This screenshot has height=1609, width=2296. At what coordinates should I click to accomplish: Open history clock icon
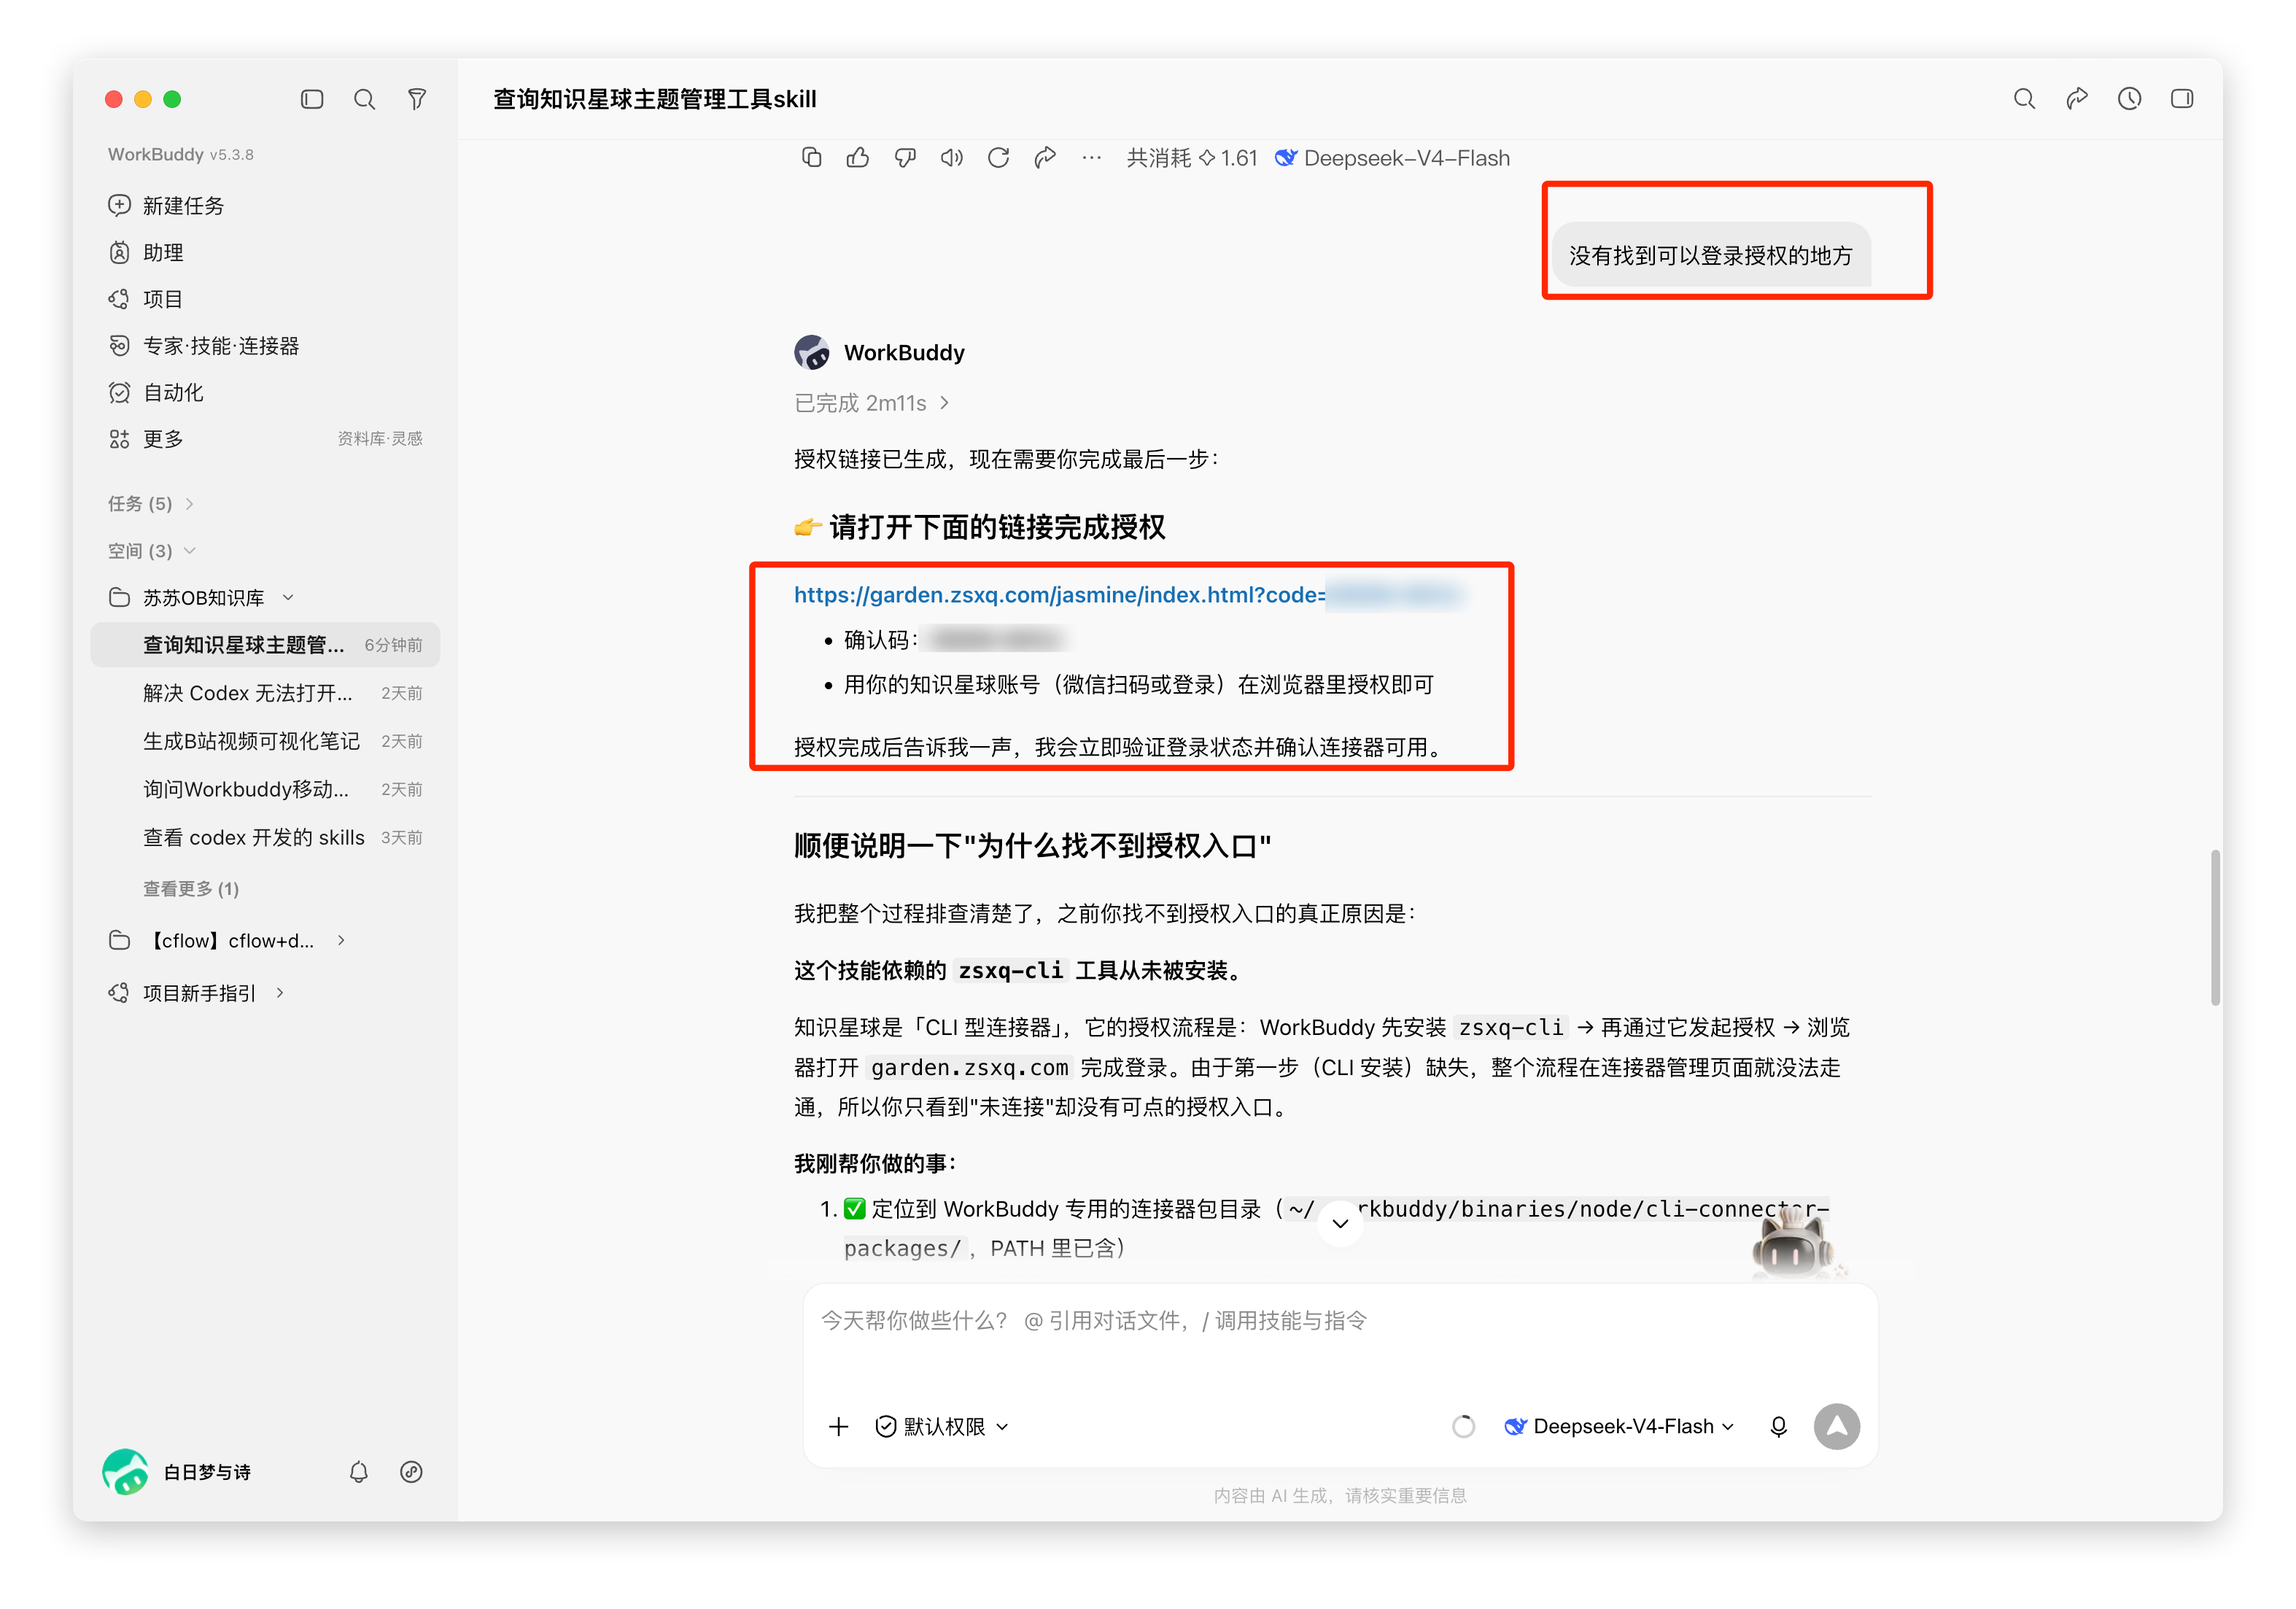pyautogui.click(x=2129, y=99)
